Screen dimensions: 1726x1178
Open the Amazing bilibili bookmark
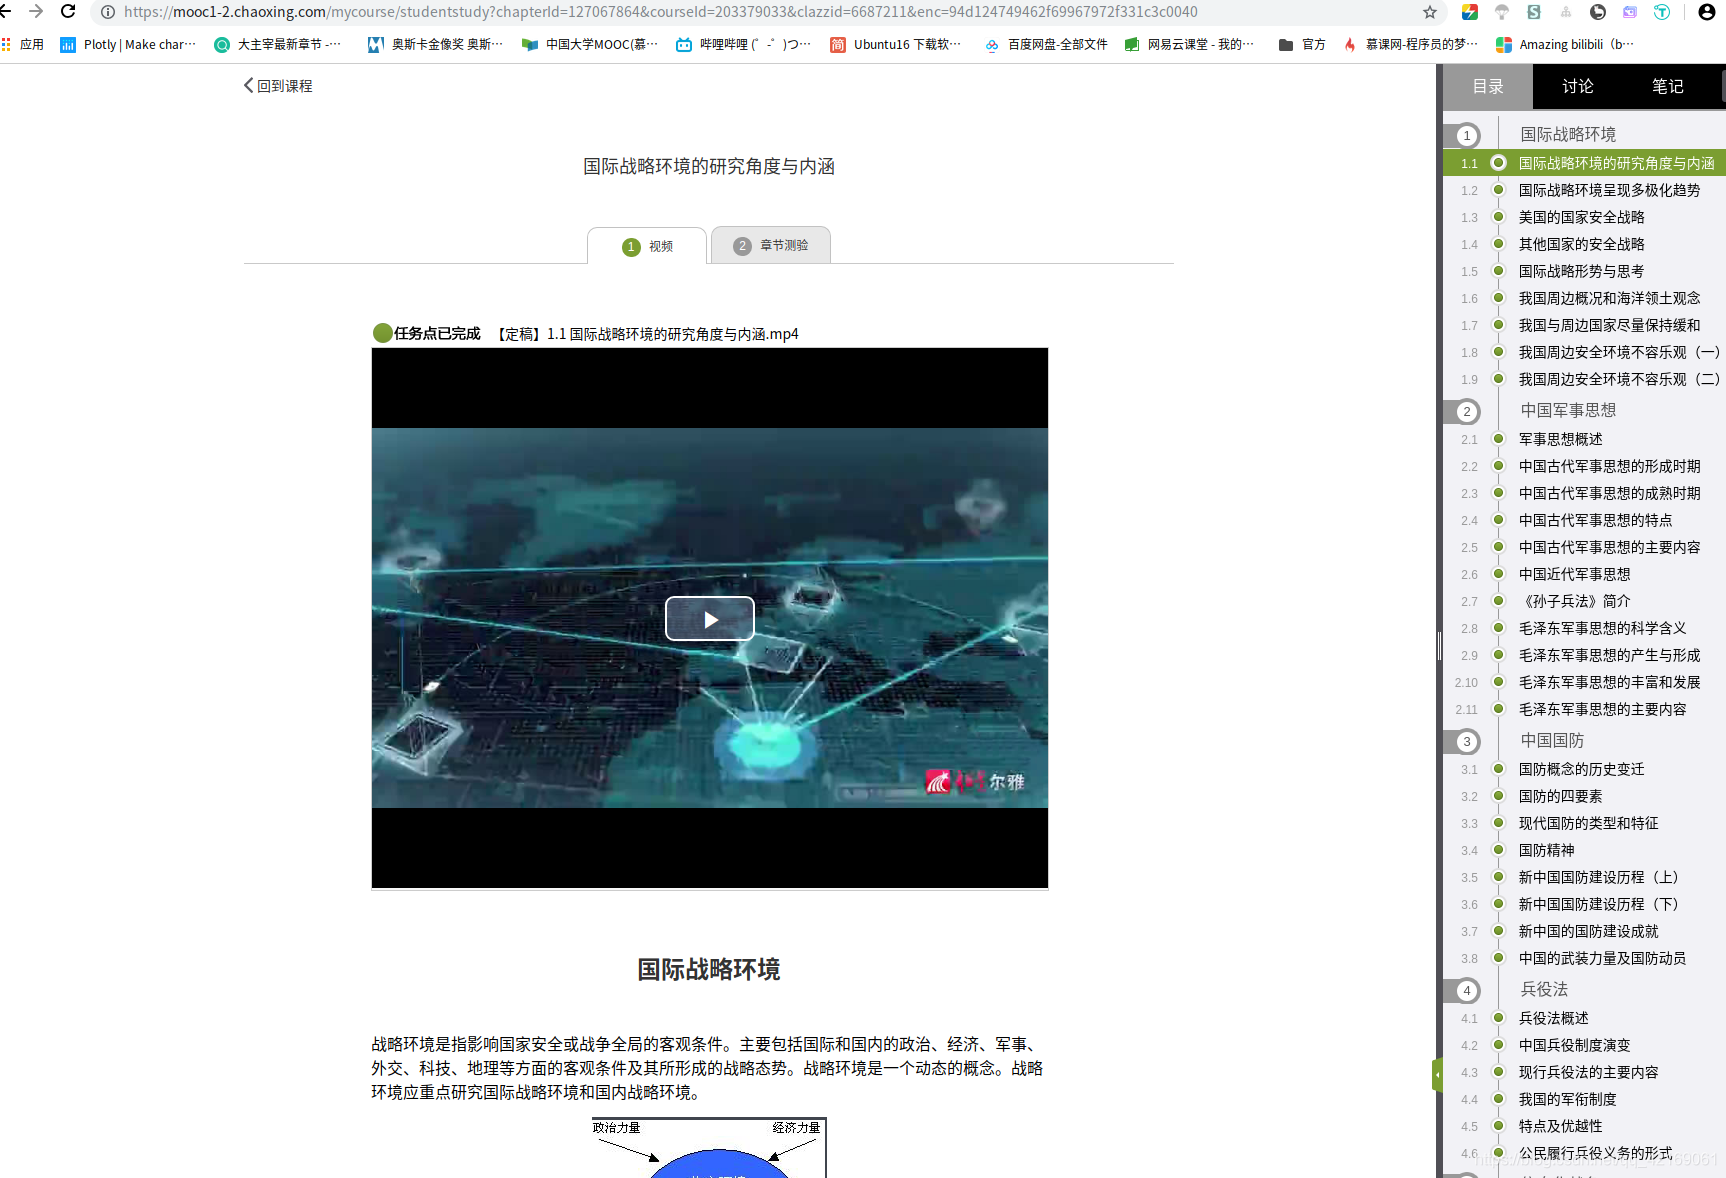pos(1565,44)
